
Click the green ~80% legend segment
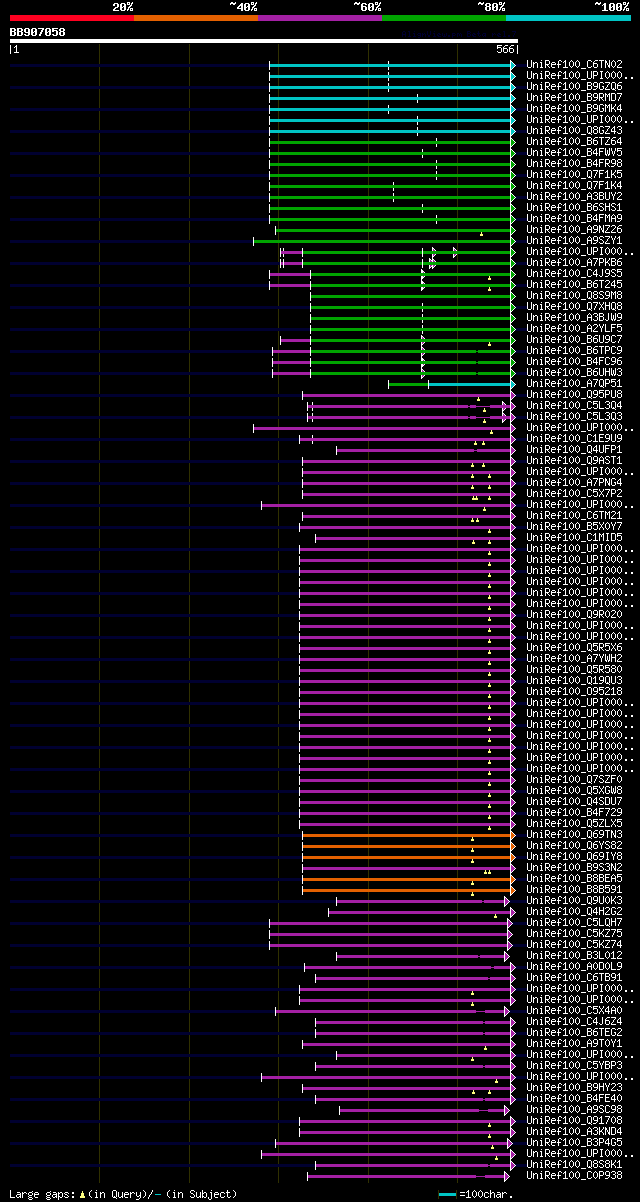(x=443, y=18)
